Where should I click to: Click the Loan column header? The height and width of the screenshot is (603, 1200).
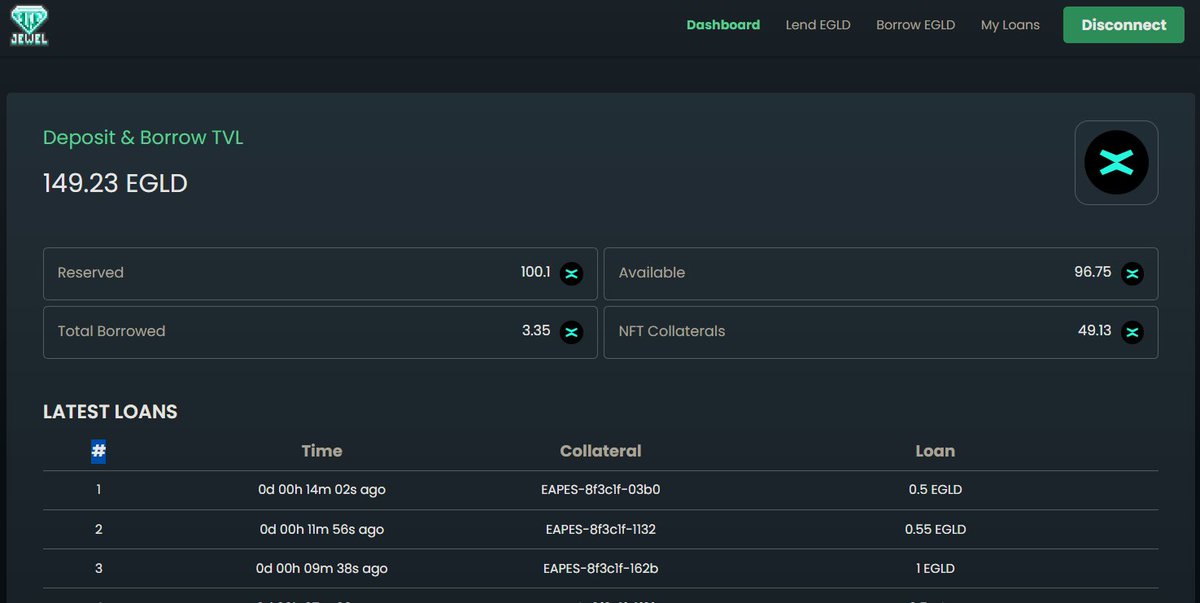click(935, 451)
